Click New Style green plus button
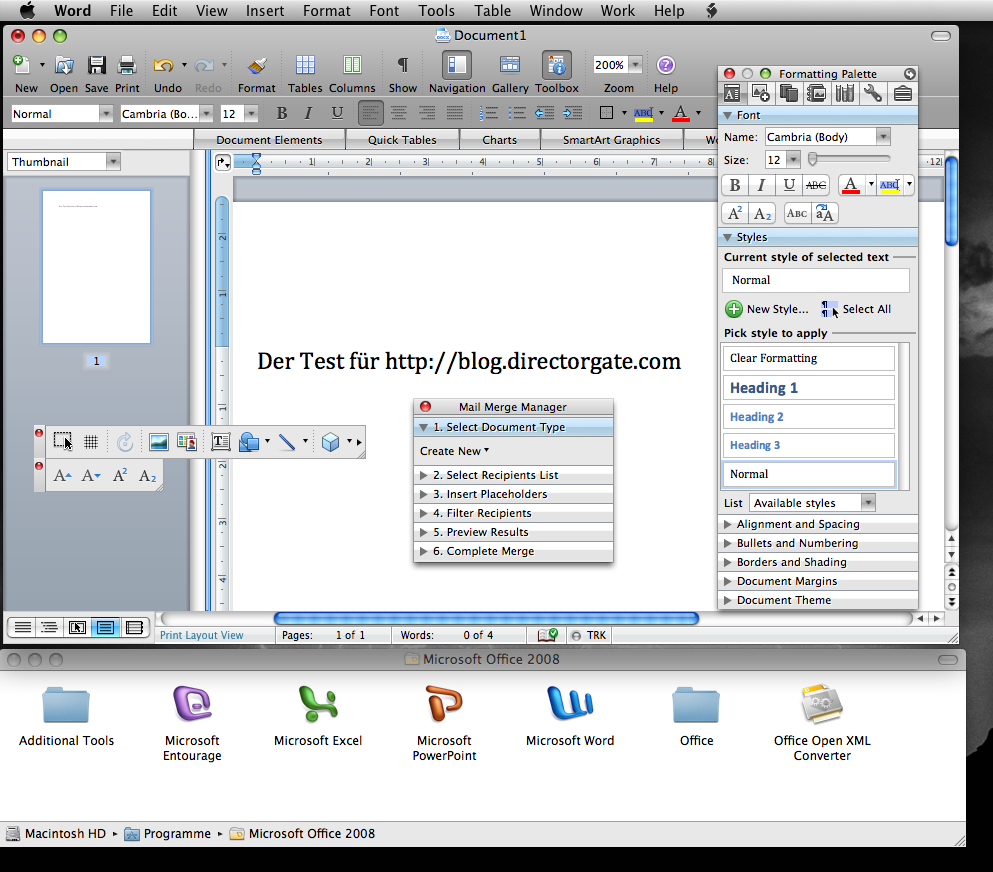This screenshot has height=872, width=993. [x=733, y=309]
